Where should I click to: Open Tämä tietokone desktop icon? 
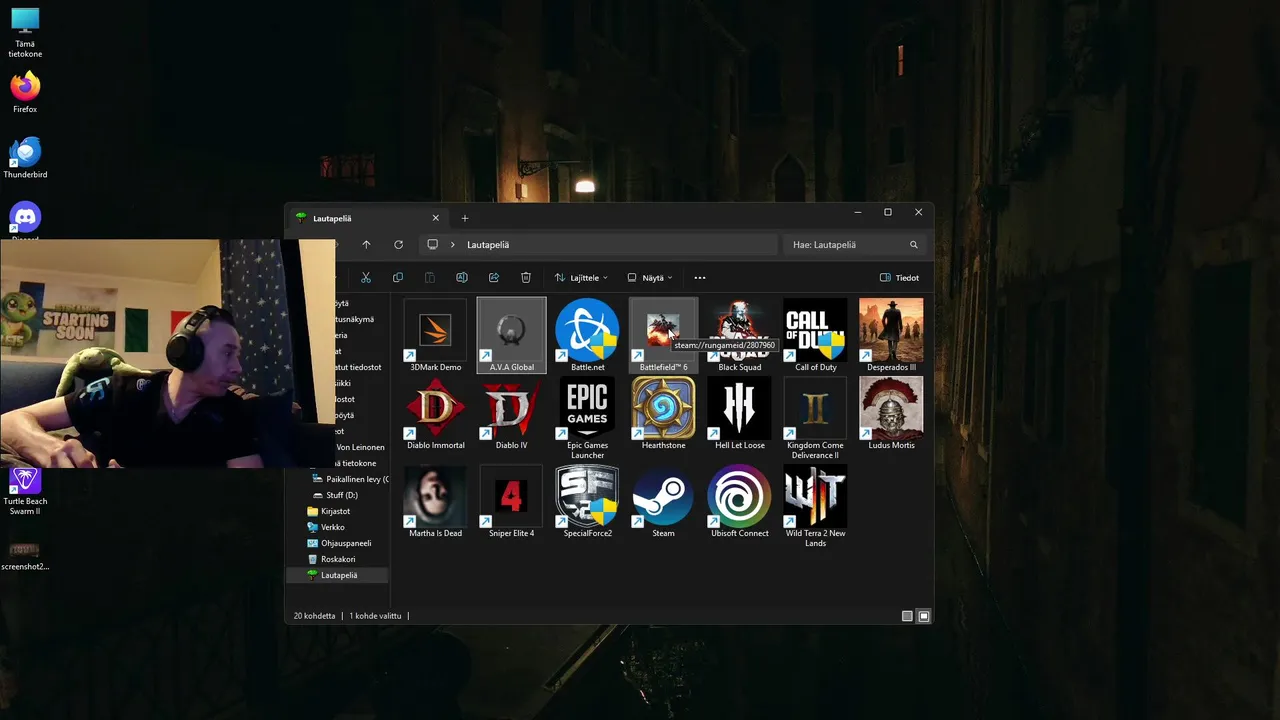click(x=25, y=33)
